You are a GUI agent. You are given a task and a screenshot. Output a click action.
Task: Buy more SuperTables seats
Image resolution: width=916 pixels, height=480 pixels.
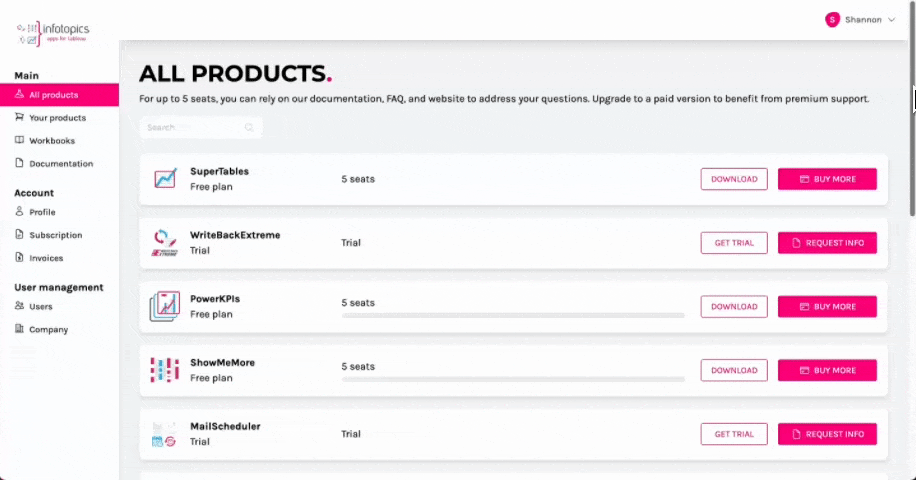[827, 179]
